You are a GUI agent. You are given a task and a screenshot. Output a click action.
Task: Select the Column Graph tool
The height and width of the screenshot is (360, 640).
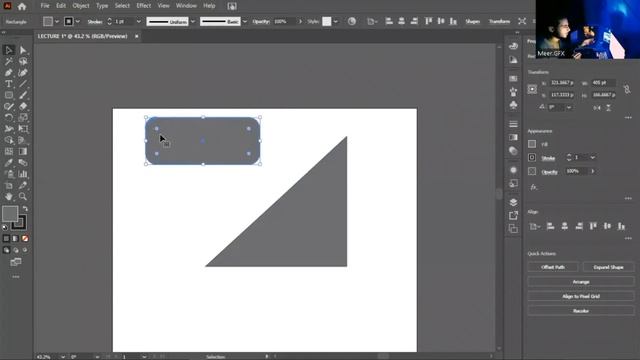(23, 174)
